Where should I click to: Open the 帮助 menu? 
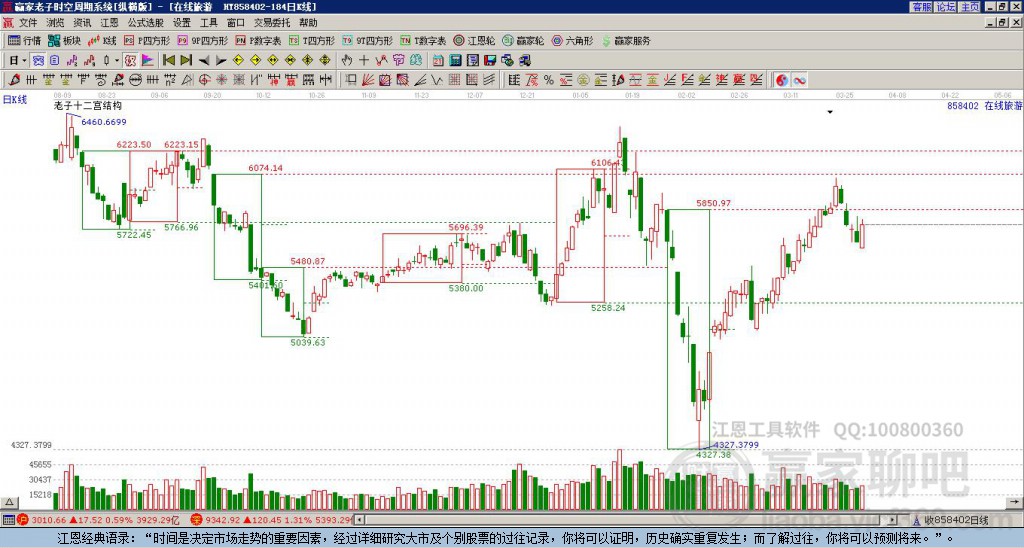308,23
